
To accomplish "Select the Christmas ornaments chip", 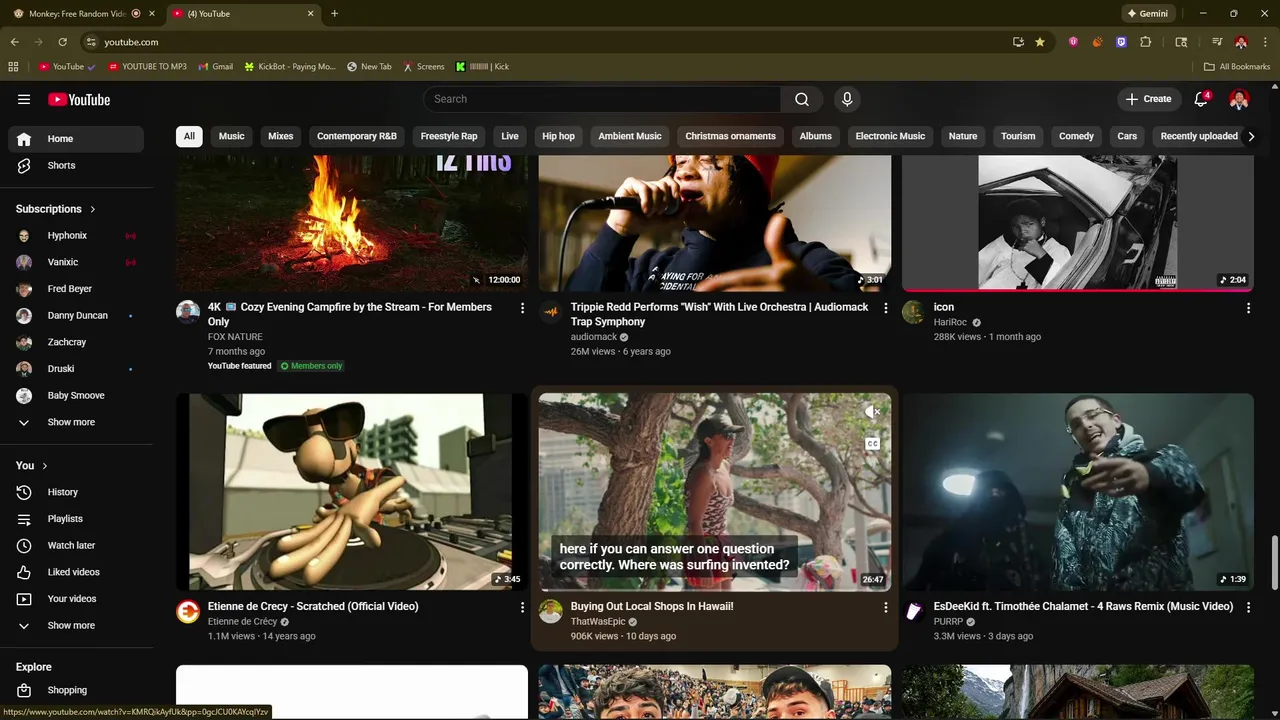I will click(x=731, y=136).
